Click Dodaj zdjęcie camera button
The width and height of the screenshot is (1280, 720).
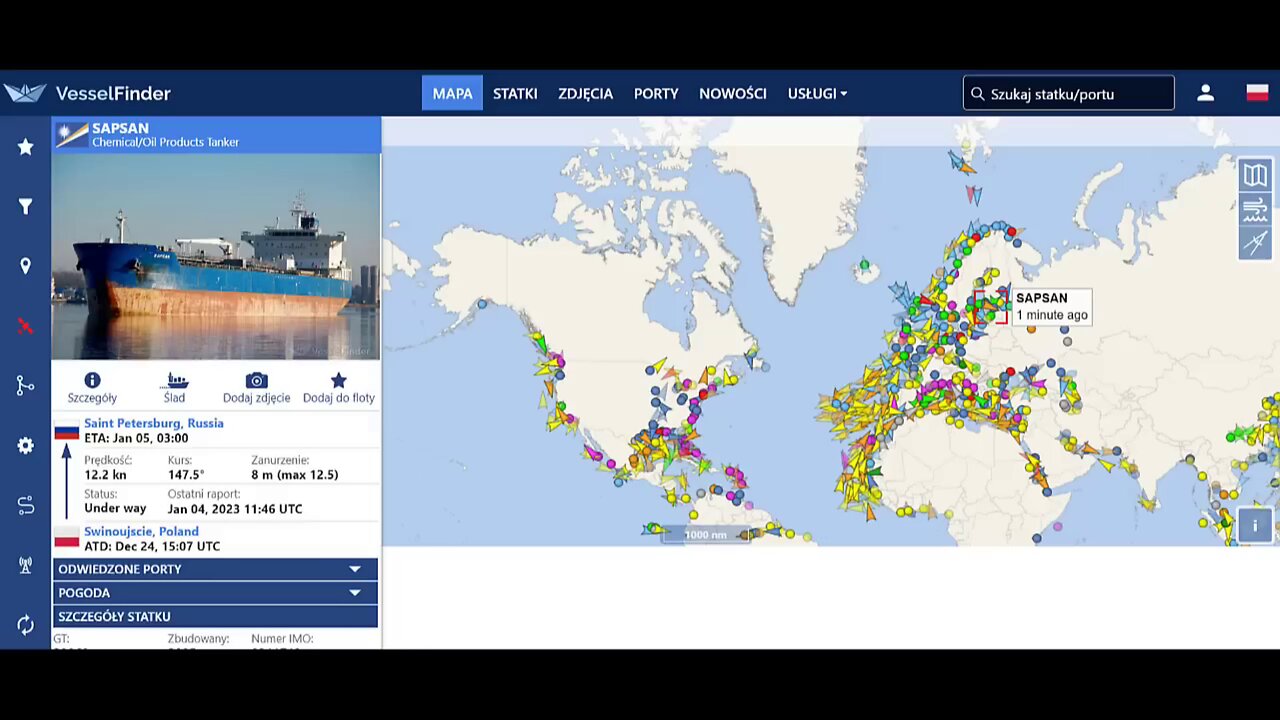256,388
